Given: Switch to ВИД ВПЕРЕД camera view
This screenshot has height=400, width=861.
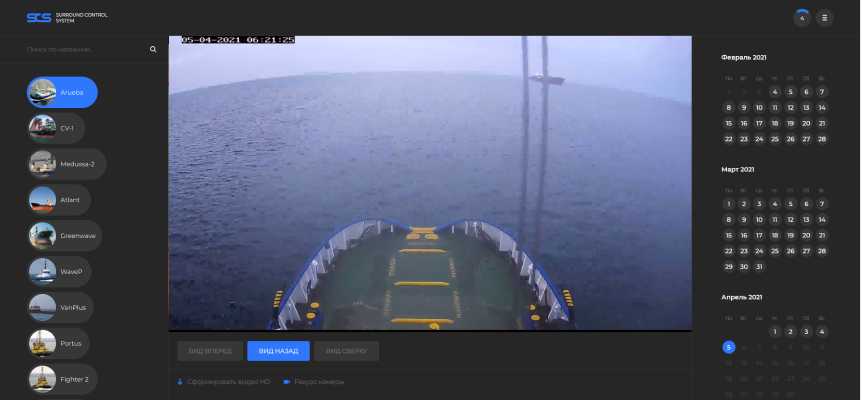Looking at the screenshot, I should (x=210, y=351).
